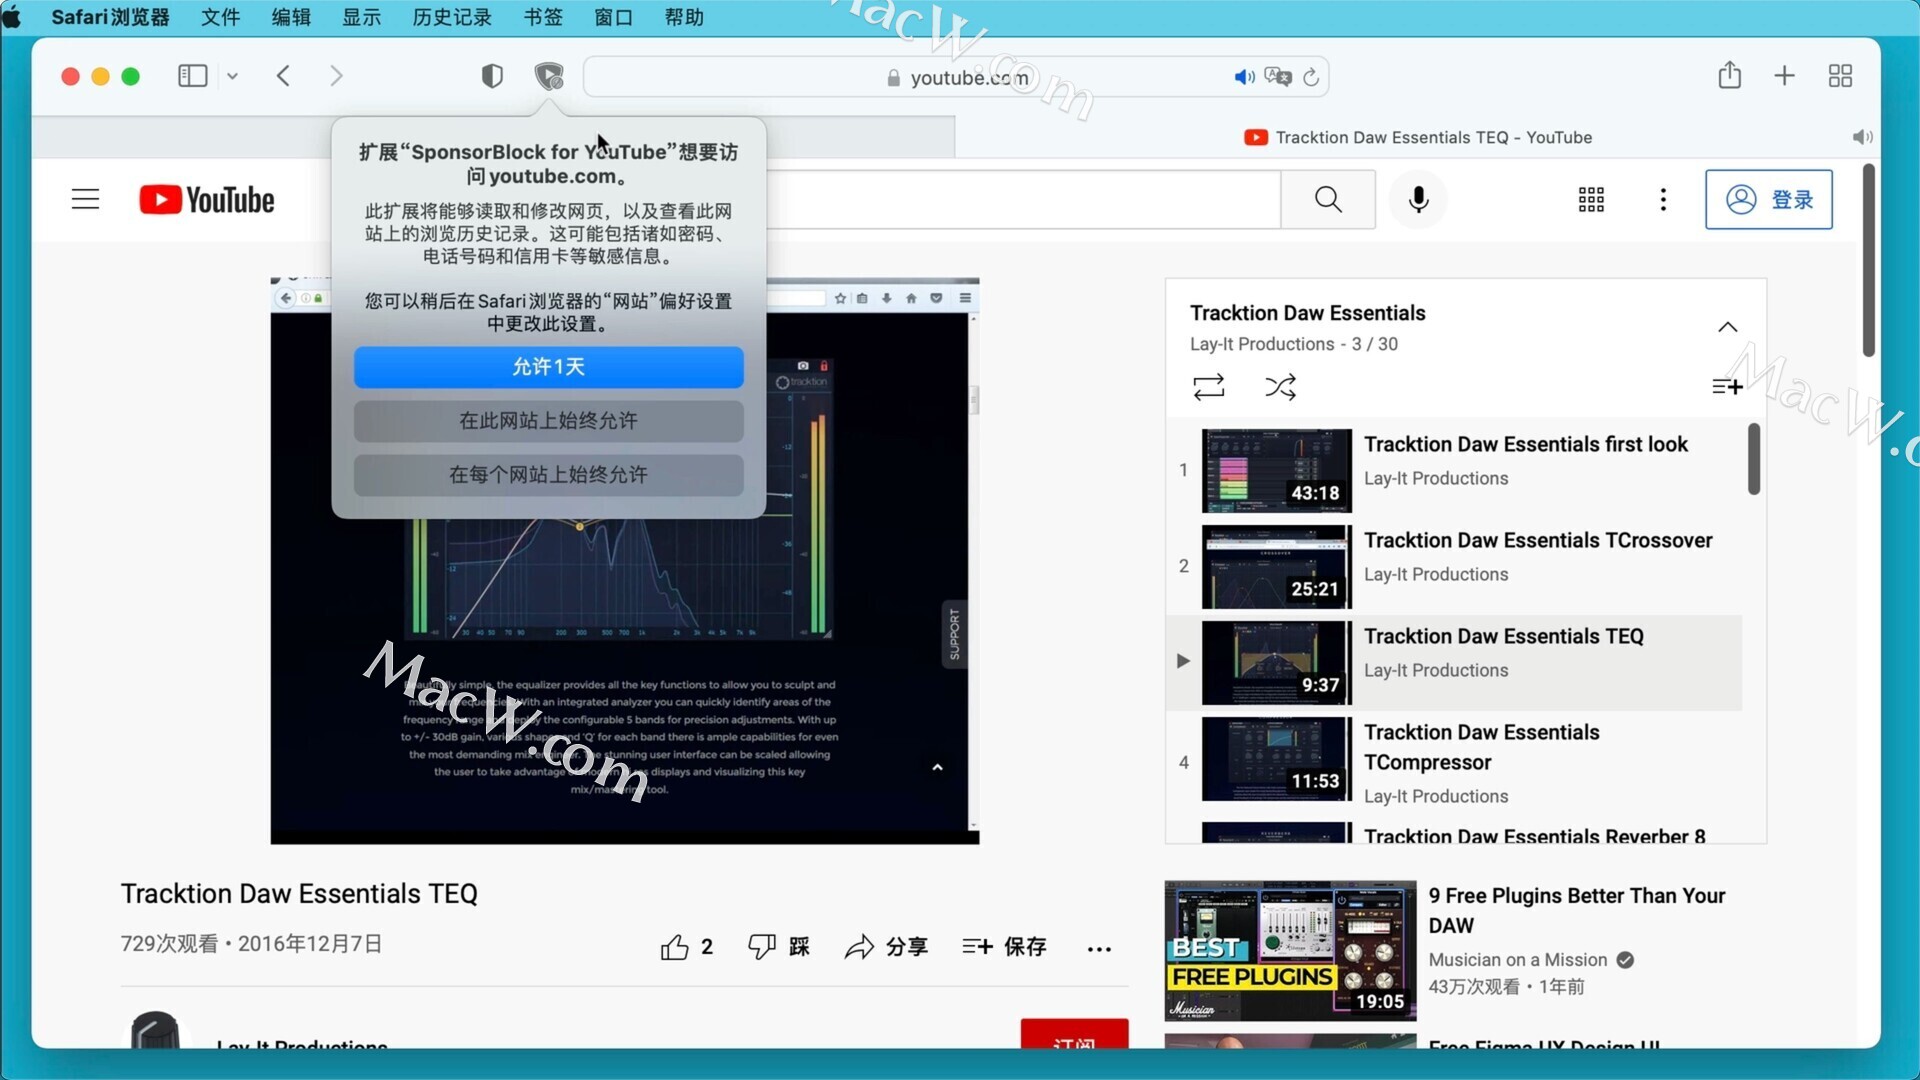Click 在每个网站上始终允许 button
This screenshot has height=1080, width=1920.
548,475
